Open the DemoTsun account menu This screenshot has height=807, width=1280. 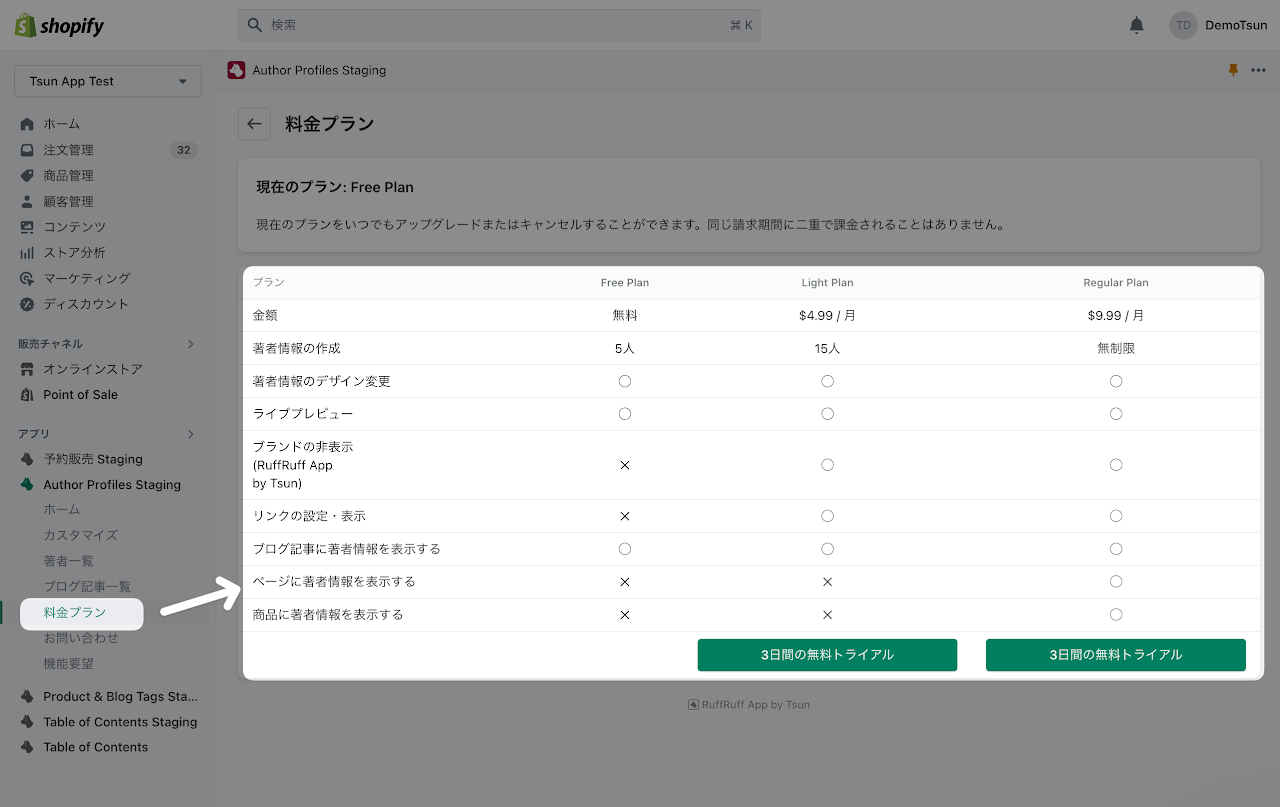pos(1219,25)
